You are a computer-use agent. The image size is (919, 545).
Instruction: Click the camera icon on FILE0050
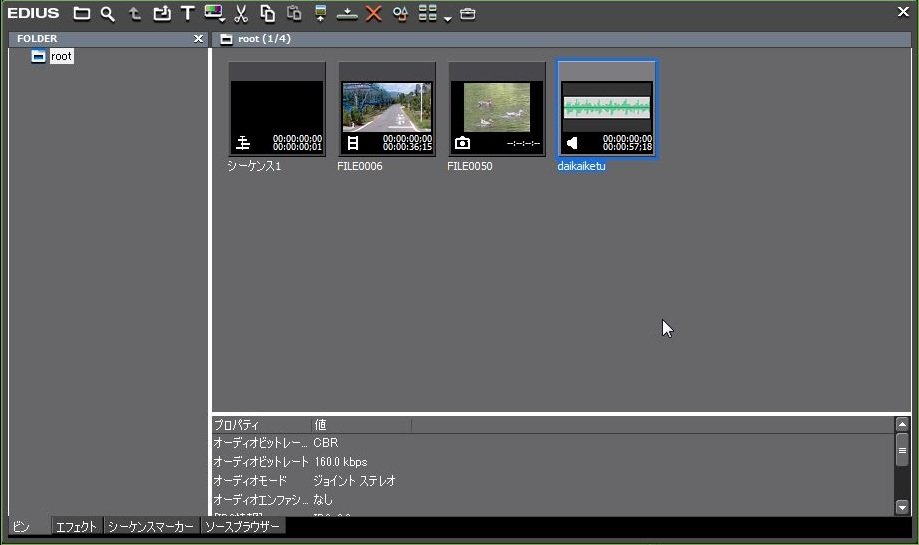point(462,142)
